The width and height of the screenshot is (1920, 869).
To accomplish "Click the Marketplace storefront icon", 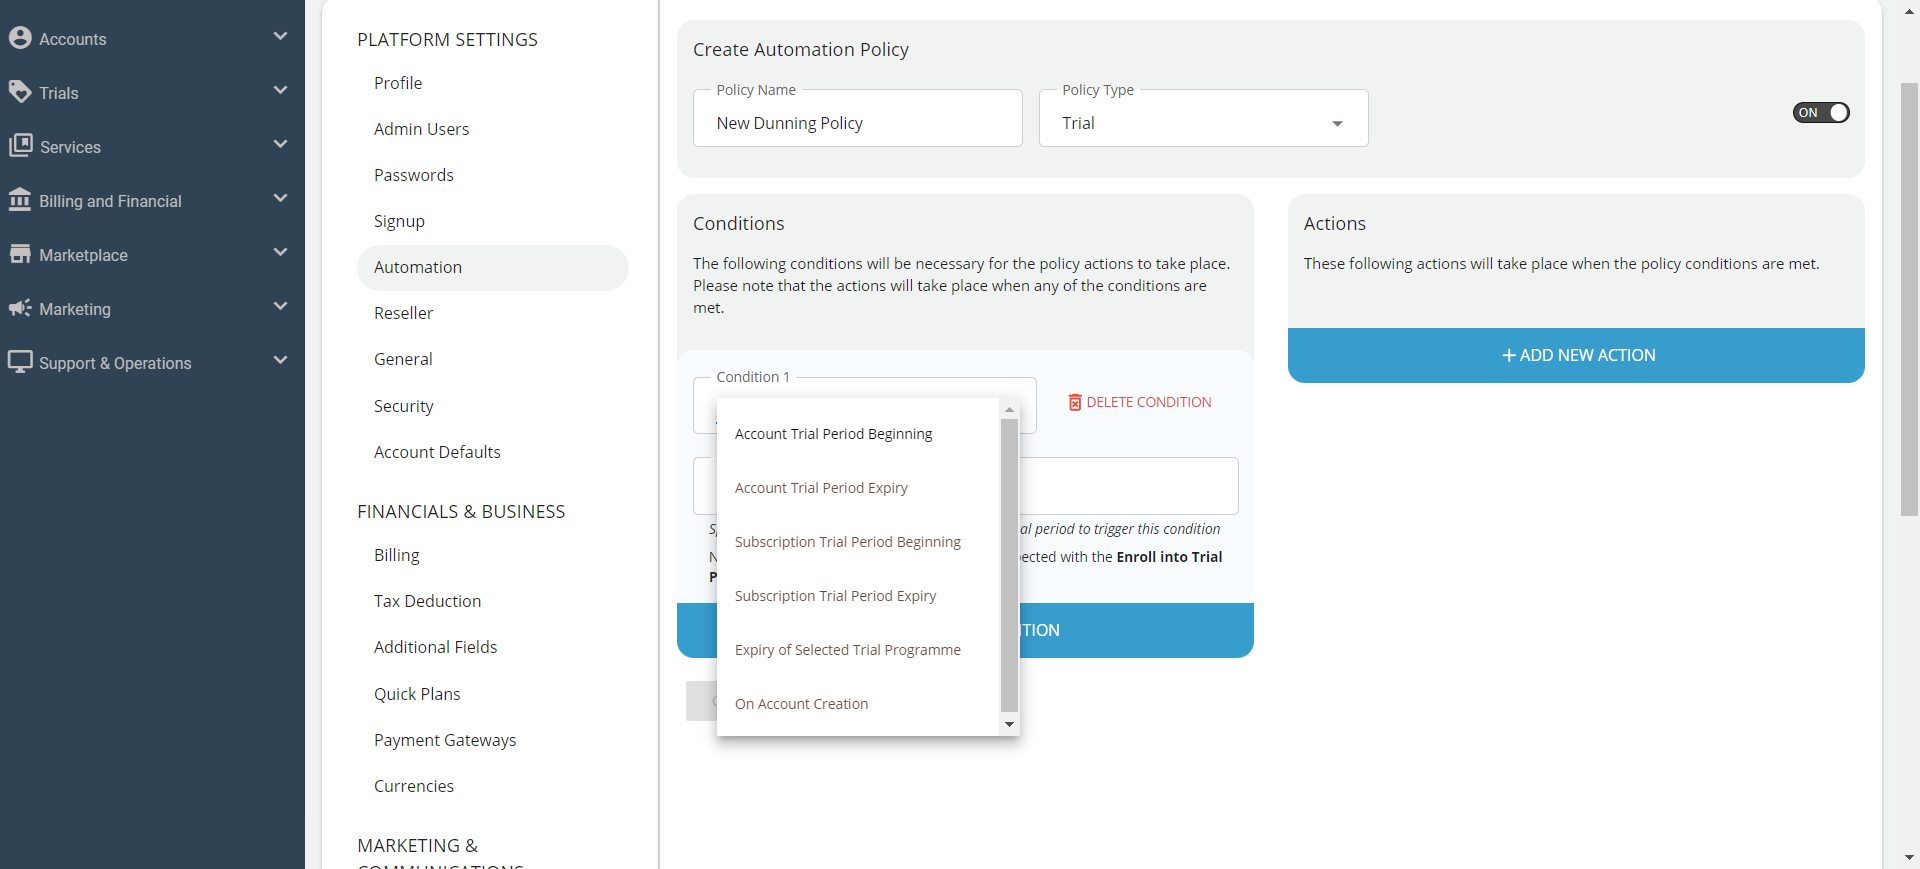I will (20, 254).
